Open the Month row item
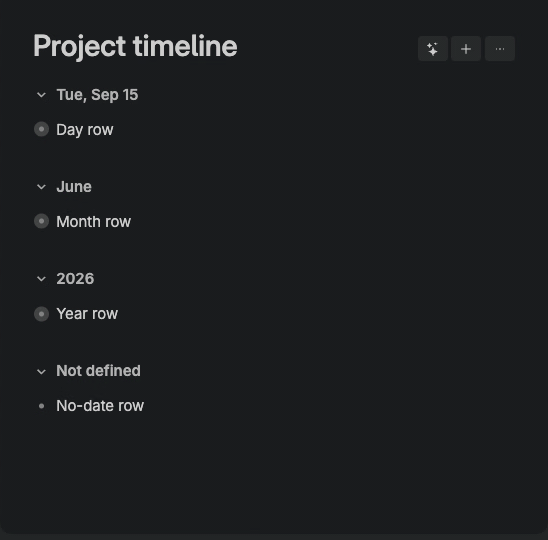 click(x=94, y=222)
